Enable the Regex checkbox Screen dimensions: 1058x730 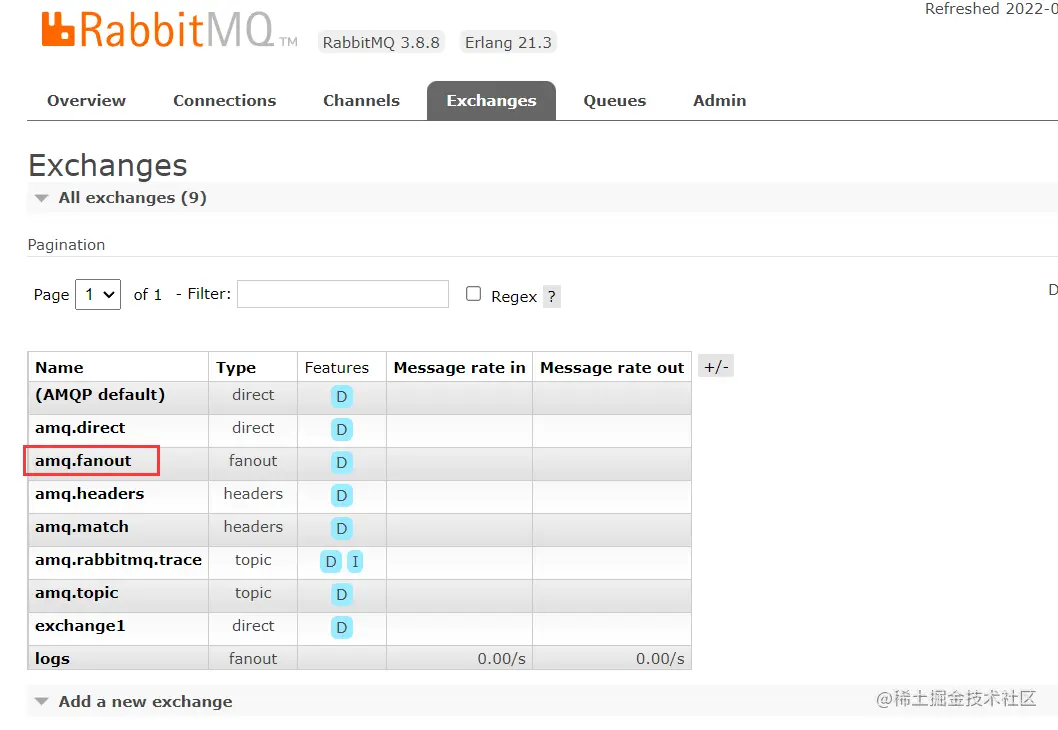pos(474,293)
